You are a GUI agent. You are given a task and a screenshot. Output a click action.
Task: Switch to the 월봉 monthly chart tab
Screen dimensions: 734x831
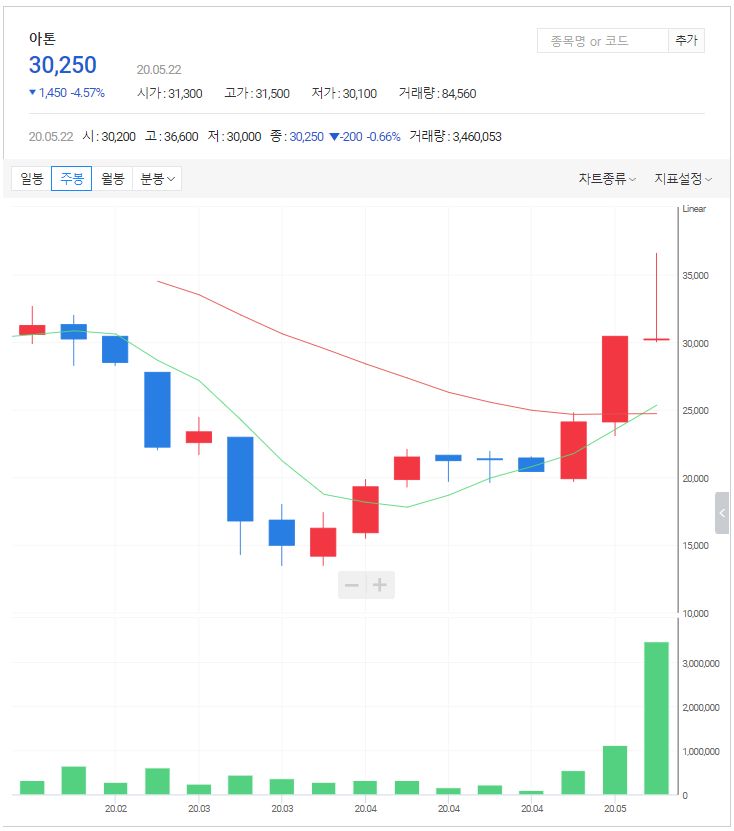(x=112, y=179)
